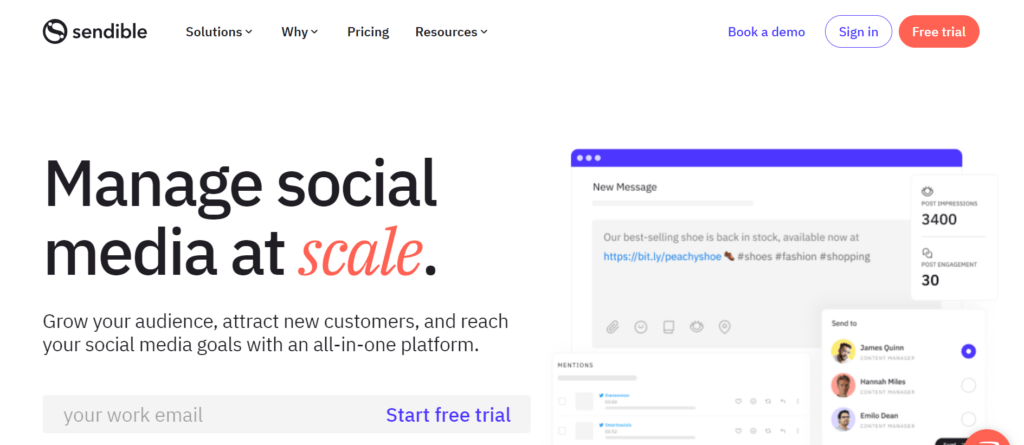This screenshot has width=1024, height=445.
Task: Click the Free trial button
Action: tap(938, 31)
